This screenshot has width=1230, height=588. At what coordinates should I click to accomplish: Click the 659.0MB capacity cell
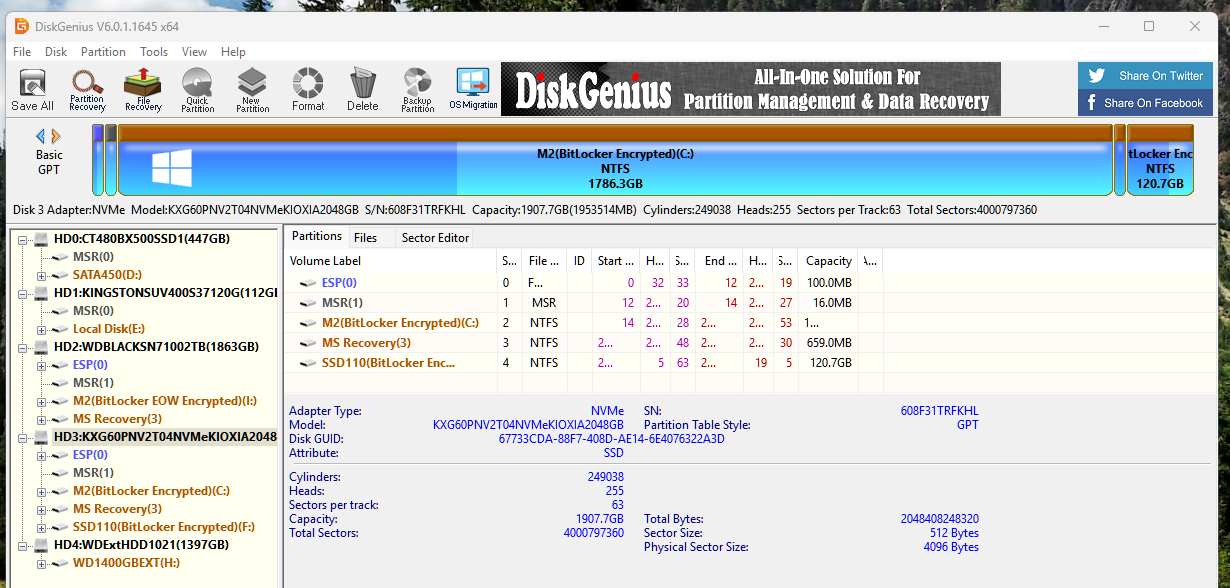click(x=829, y=342)
